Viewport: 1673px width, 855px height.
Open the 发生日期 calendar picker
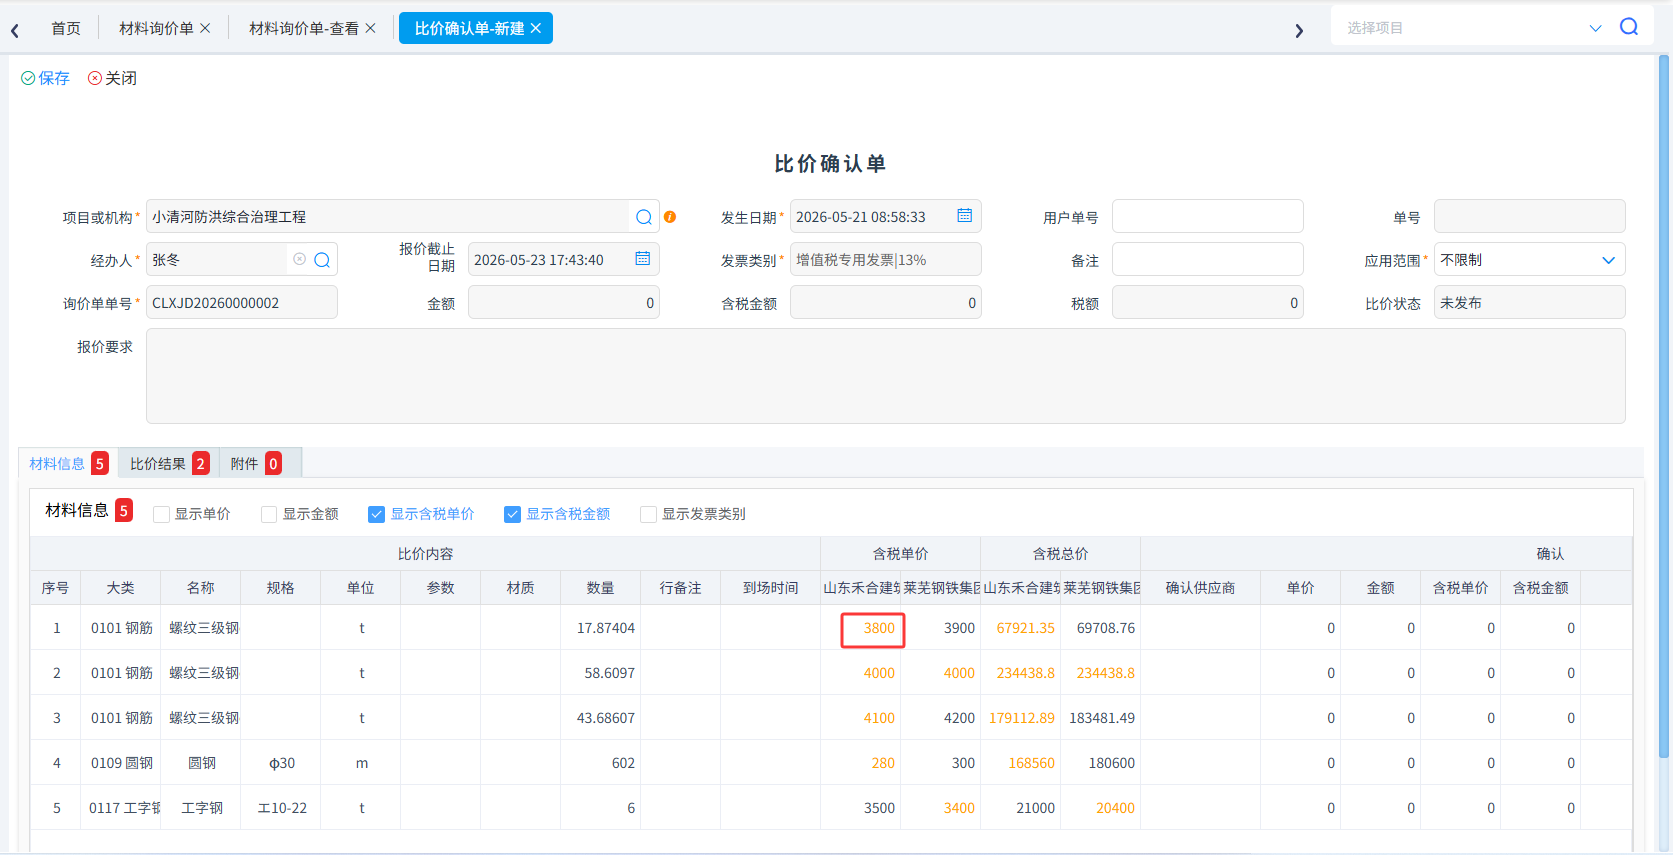click(x=965, y=216)
